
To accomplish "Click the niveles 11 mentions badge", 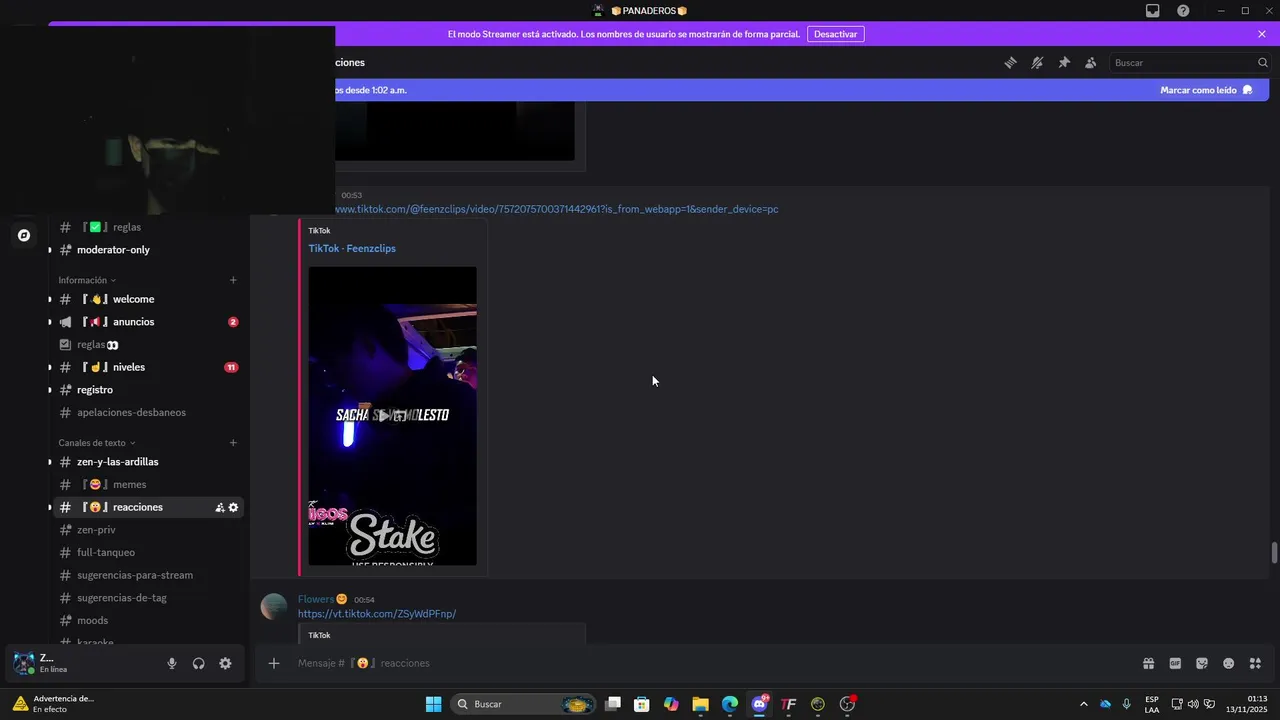I will [231, 367].
